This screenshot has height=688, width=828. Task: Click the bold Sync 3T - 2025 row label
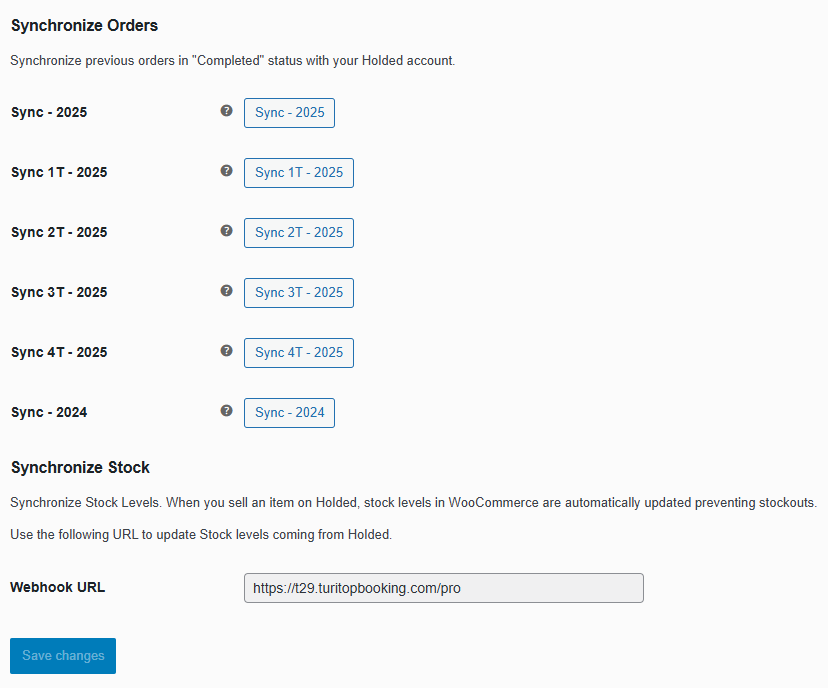59,292
